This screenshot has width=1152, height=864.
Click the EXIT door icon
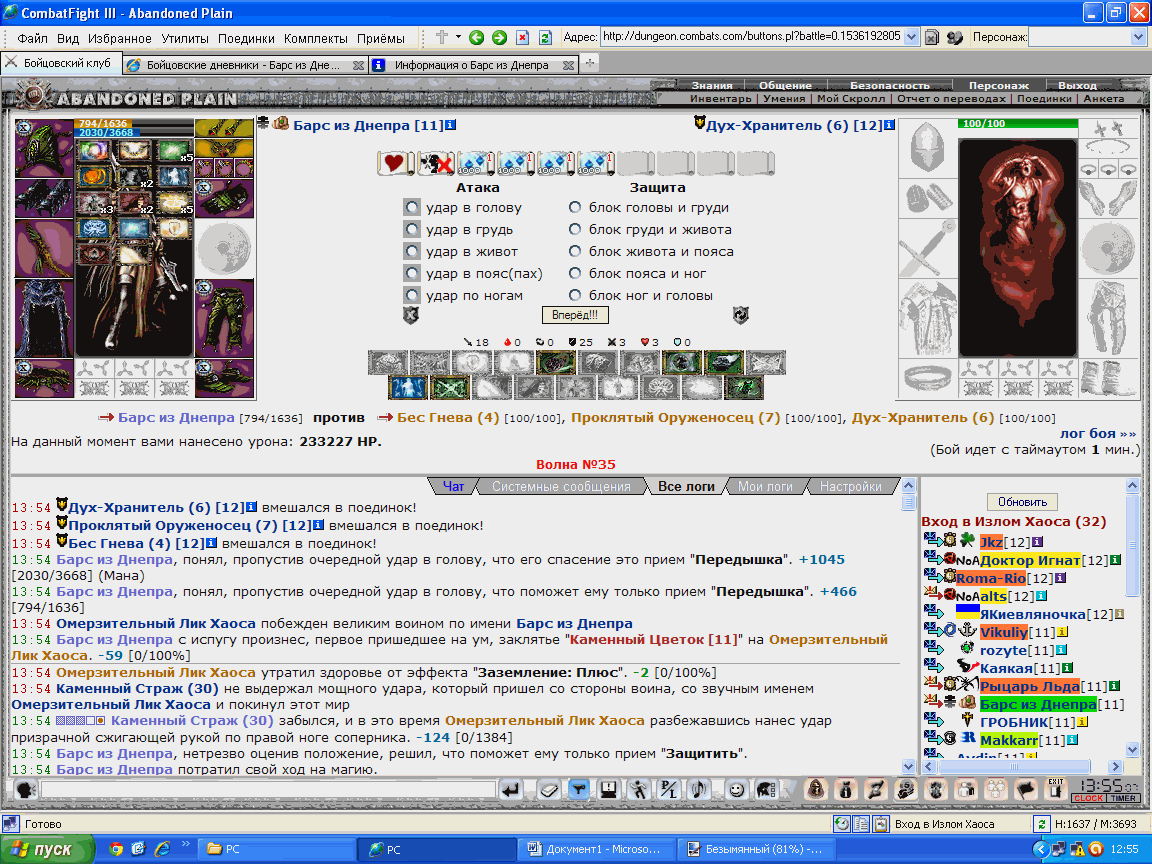click(x=1056, y=790)
